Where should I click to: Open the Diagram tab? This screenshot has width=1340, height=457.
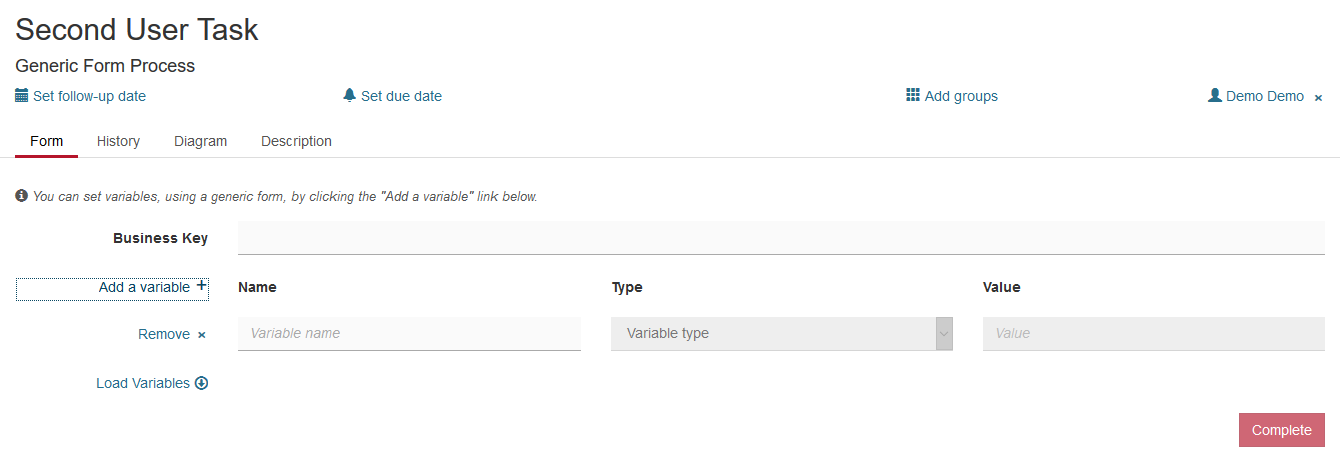200,141
